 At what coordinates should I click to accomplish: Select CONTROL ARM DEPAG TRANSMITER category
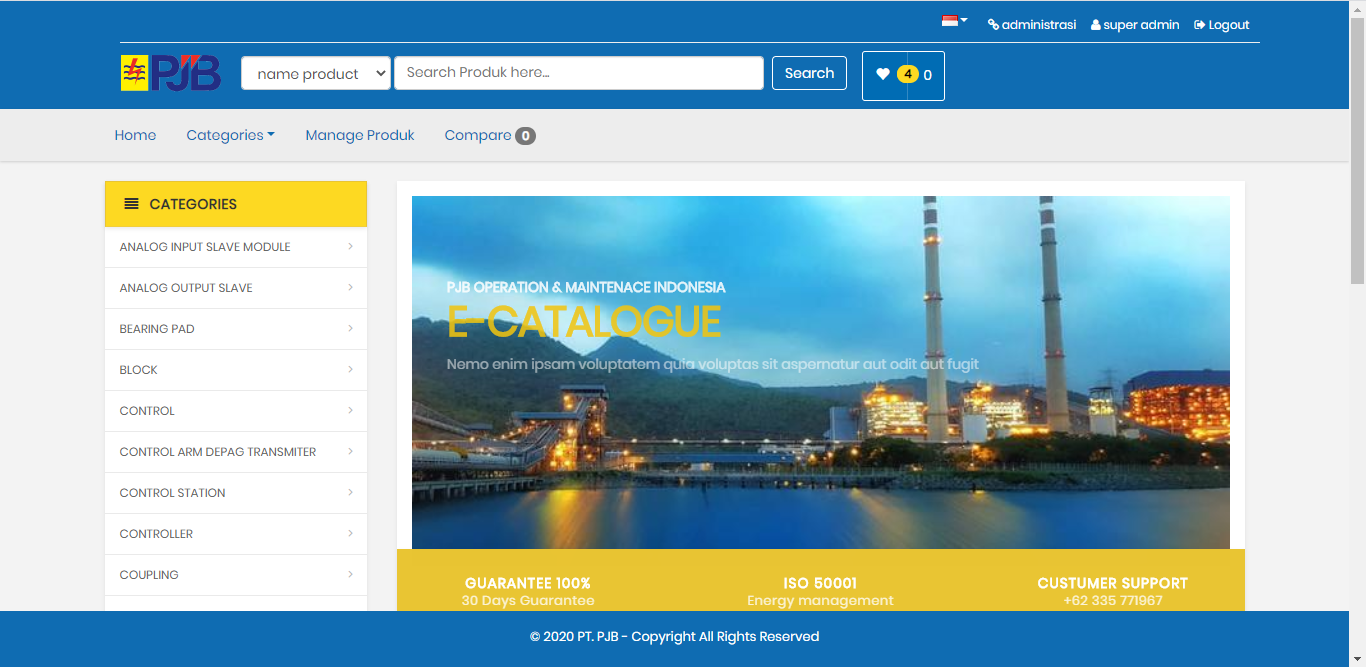click(218, 452)
